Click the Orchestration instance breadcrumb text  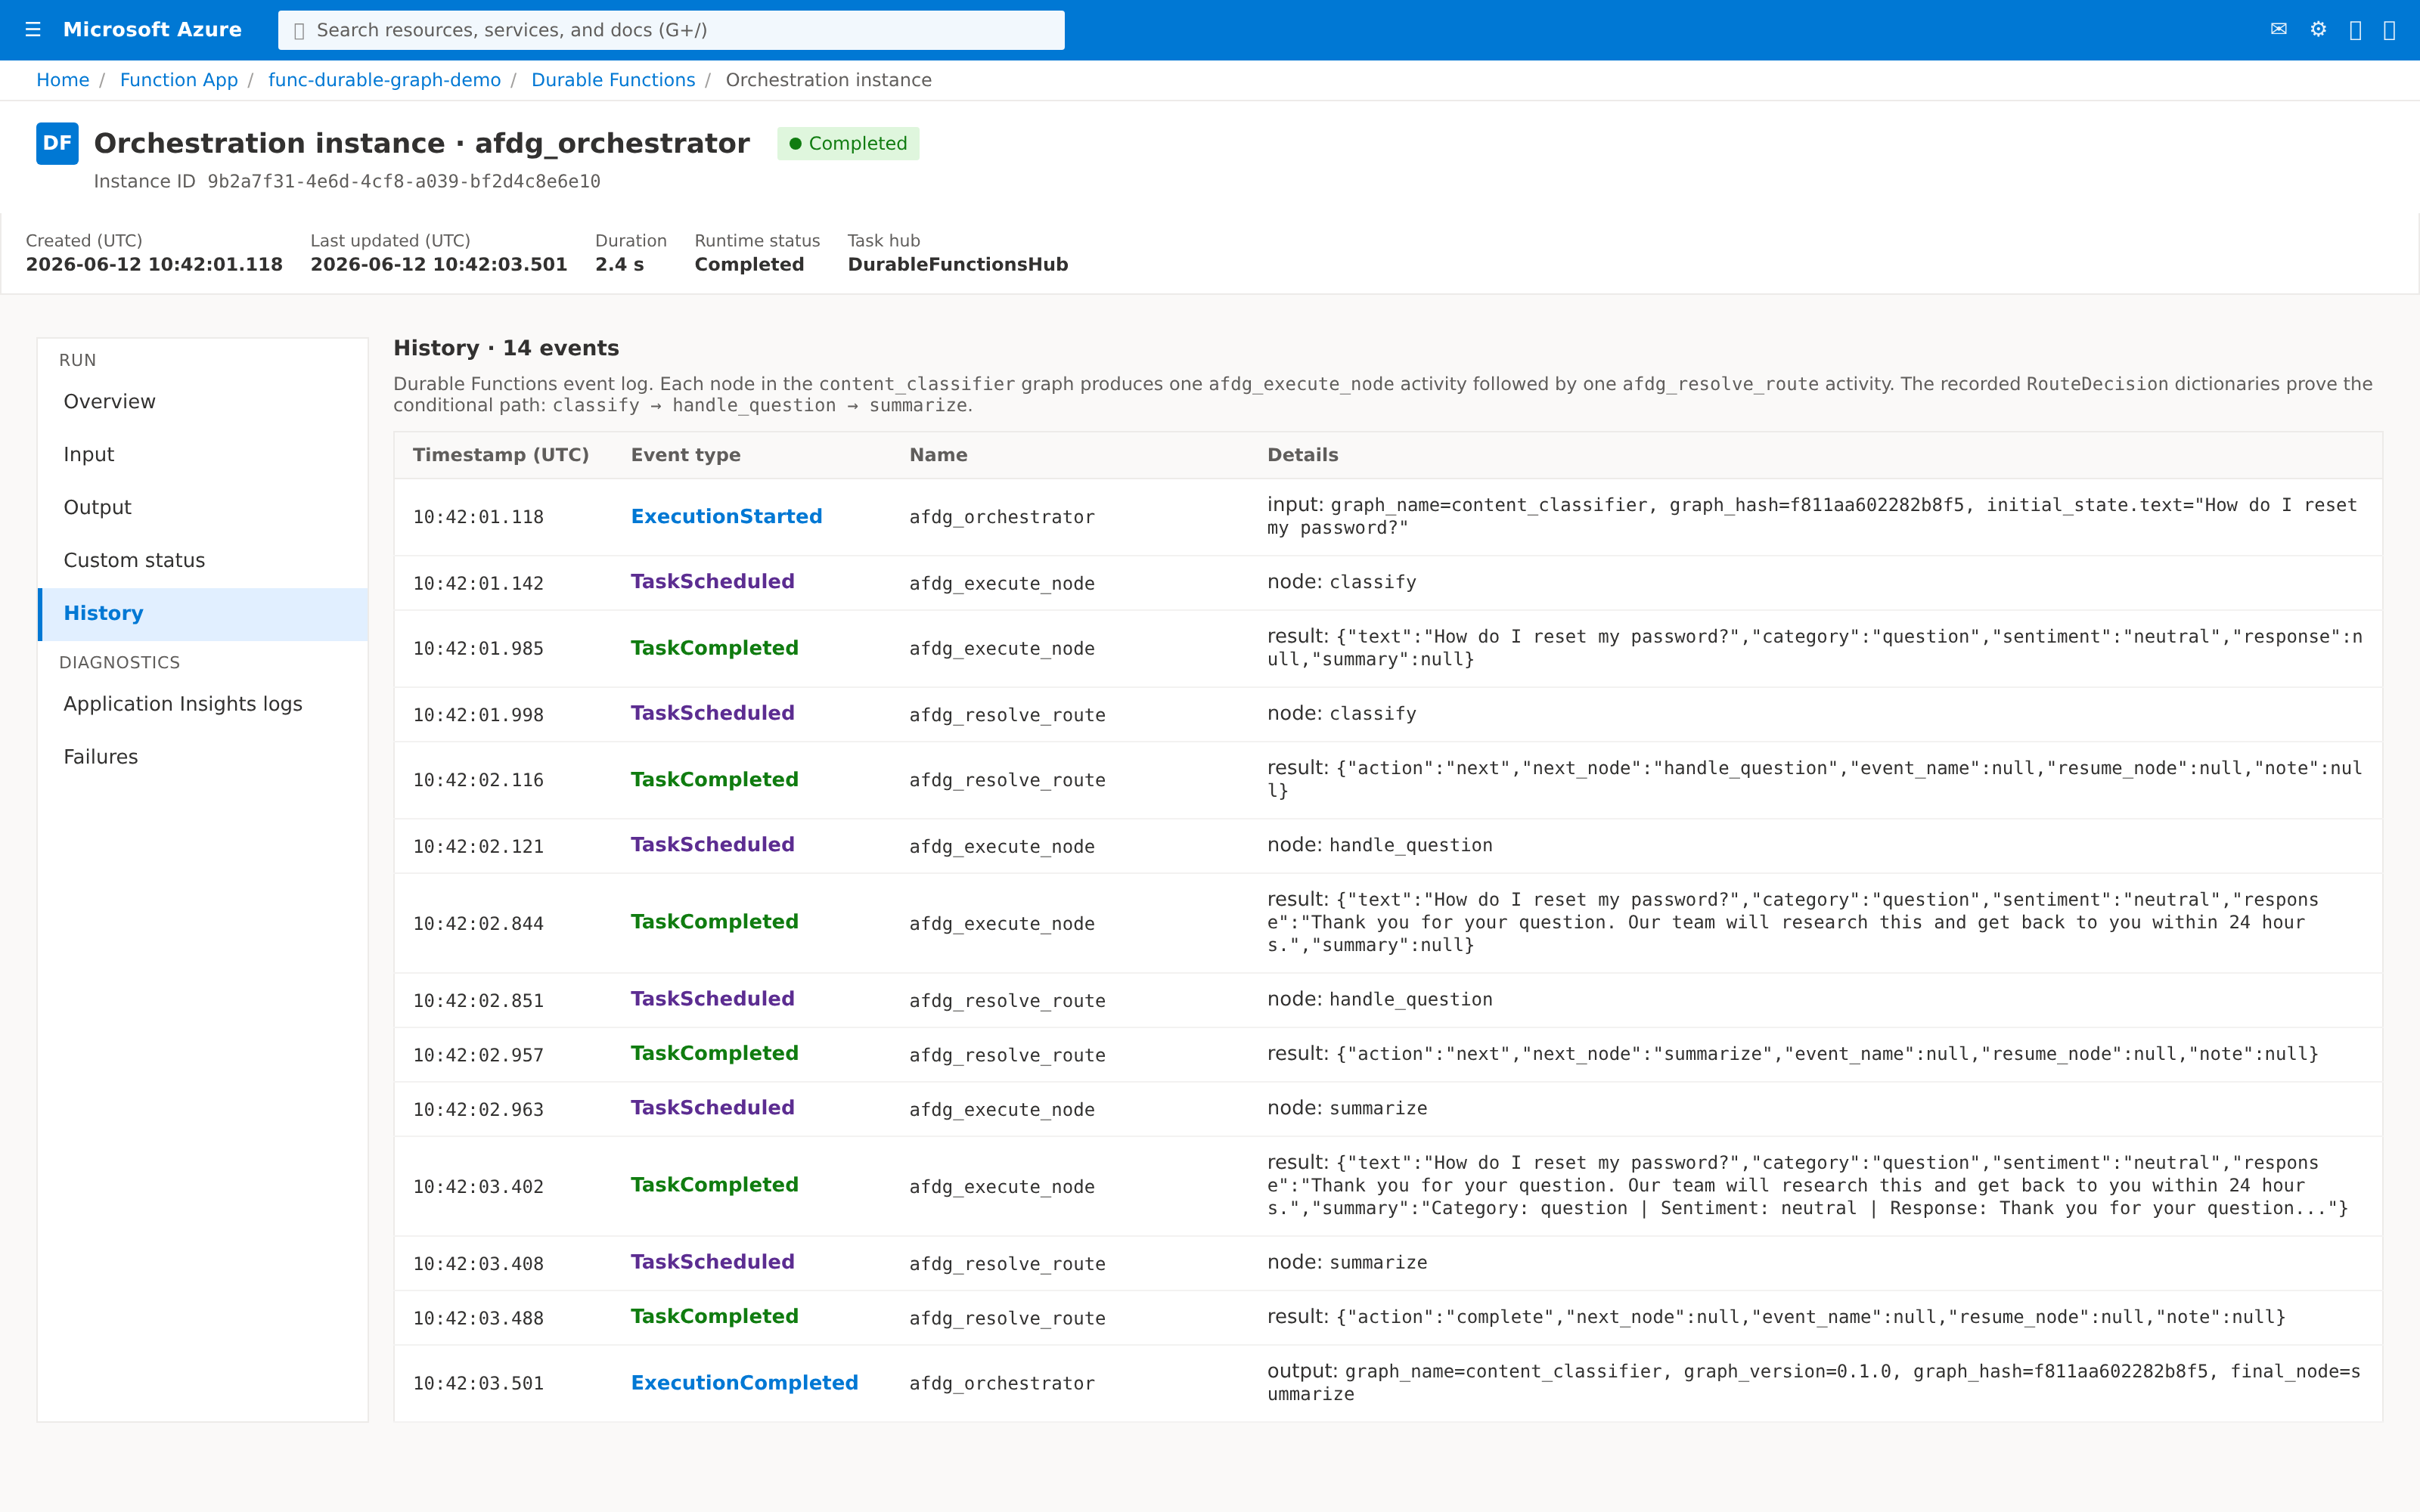click(x=828, y=80)
